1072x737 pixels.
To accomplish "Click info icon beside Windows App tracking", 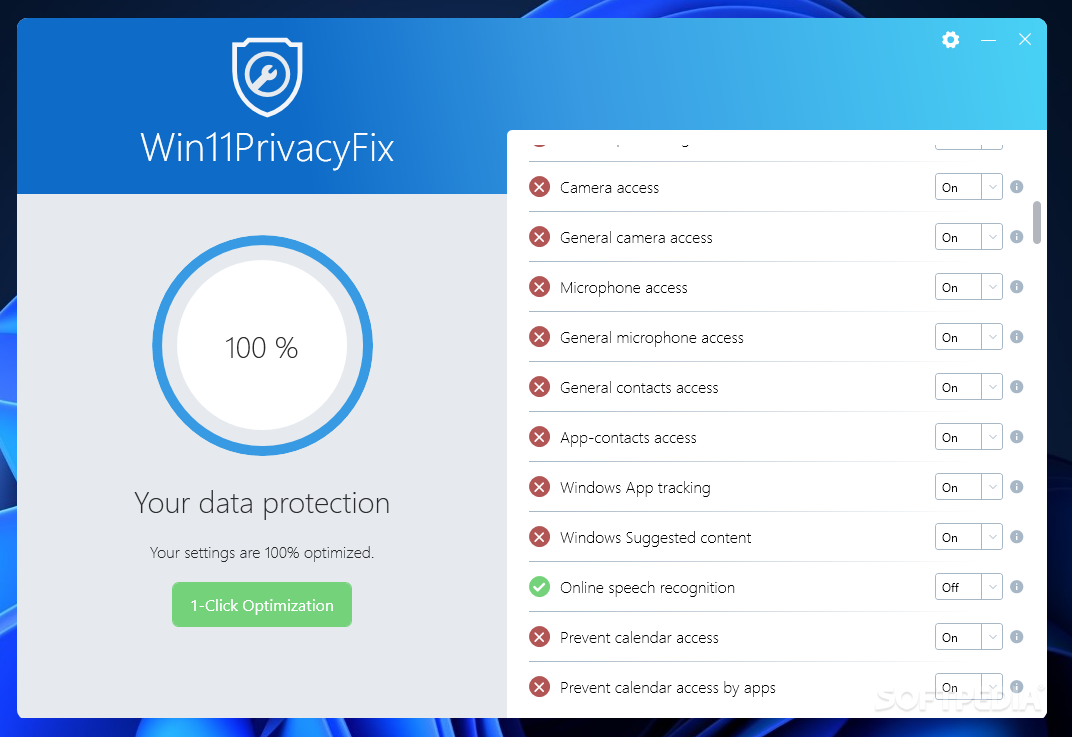I will point(1017,487).
